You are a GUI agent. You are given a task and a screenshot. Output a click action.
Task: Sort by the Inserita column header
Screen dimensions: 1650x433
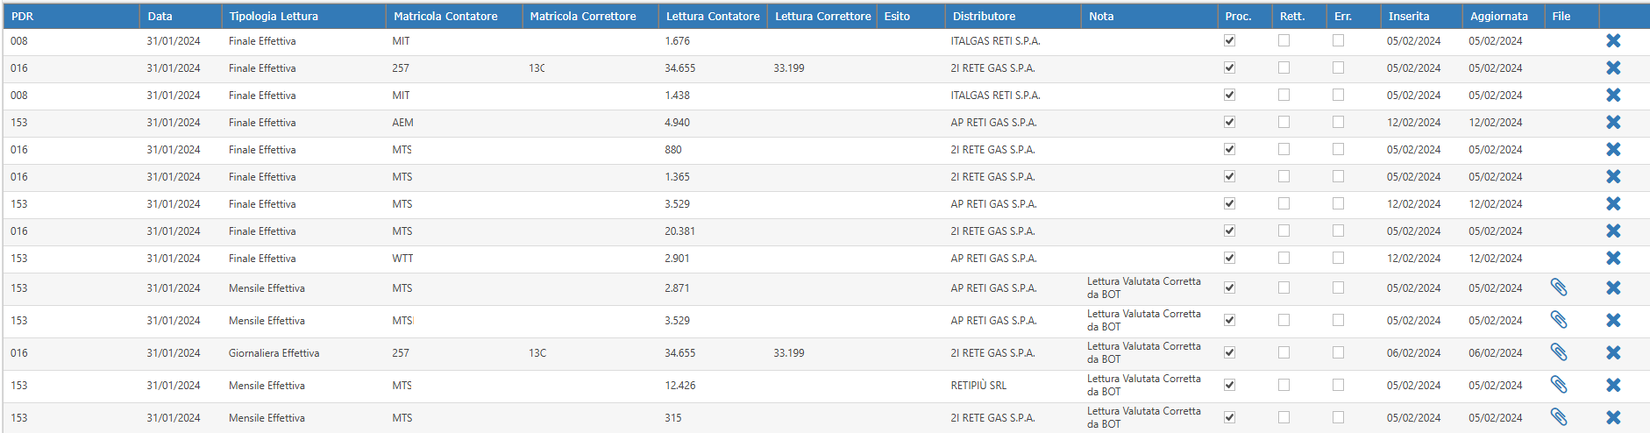coord(1409,16)
